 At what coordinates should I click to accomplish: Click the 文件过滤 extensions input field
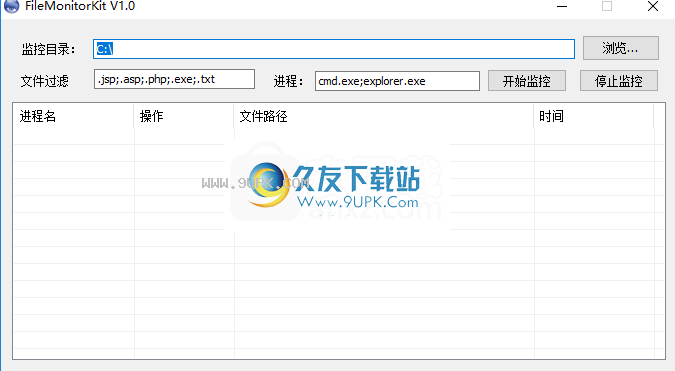coord(174,79)
